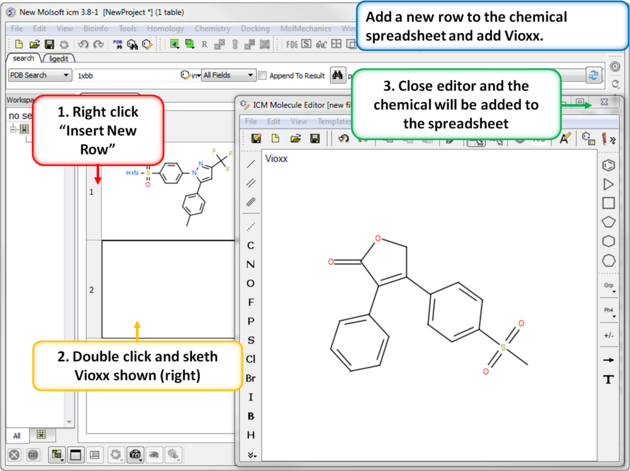Select the double bond drawing tool

pyautogui.click(x=251, y=183)
